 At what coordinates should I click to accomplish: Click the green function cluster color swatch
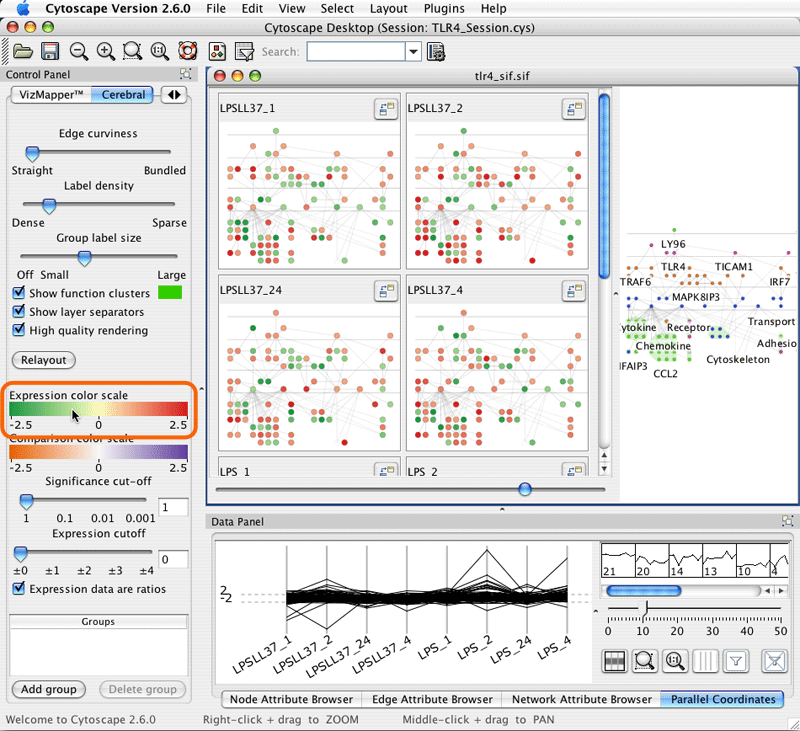pos(170,292)
